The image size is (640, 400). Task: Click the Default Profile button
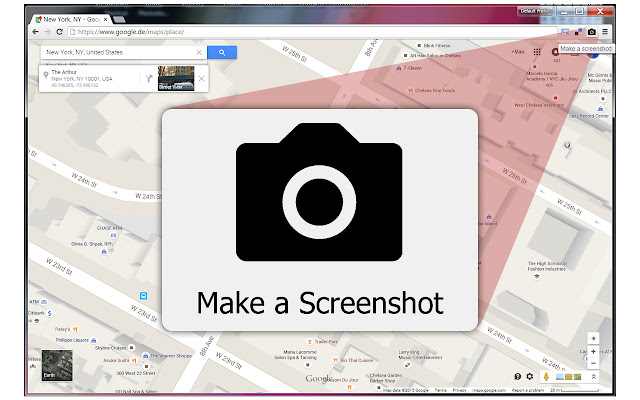tap(533, 10)
